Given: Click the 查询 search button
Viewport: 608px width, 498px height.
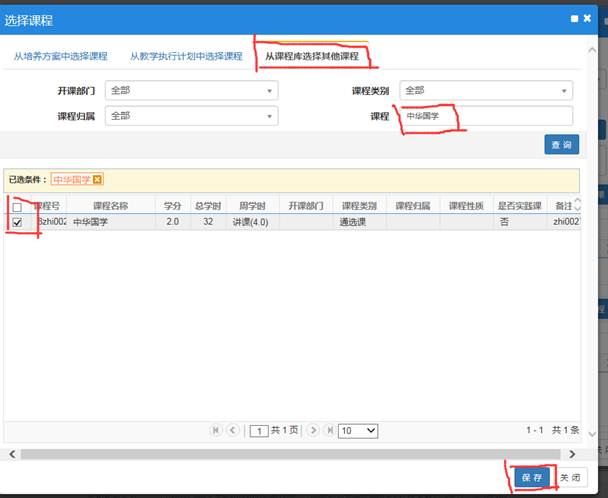Looking at the screenshot, I should 561,145.
